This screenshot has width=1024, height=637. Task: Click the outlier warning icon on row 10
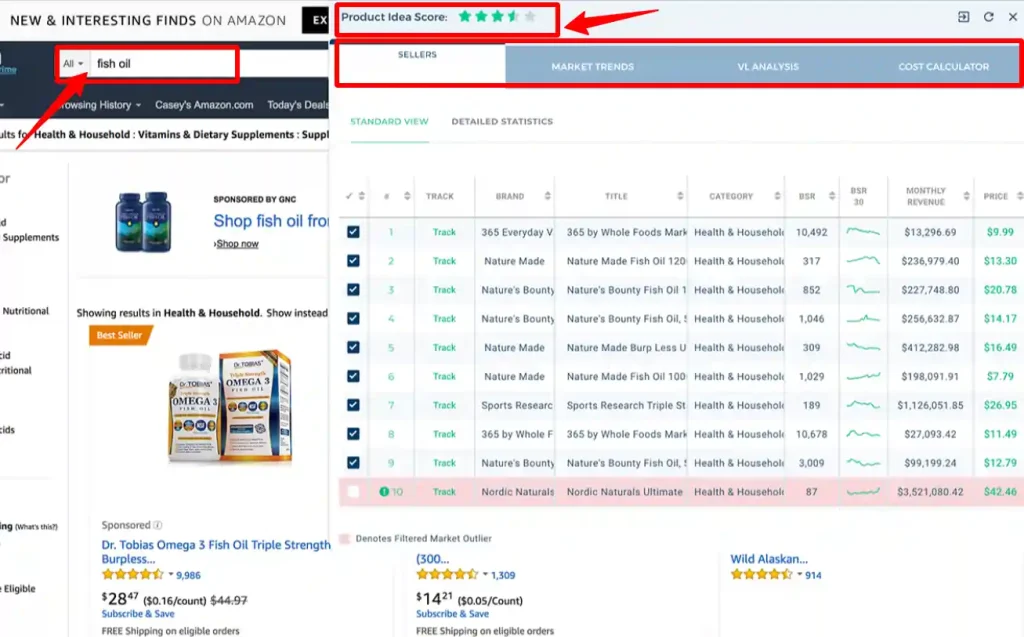point(384,492)
